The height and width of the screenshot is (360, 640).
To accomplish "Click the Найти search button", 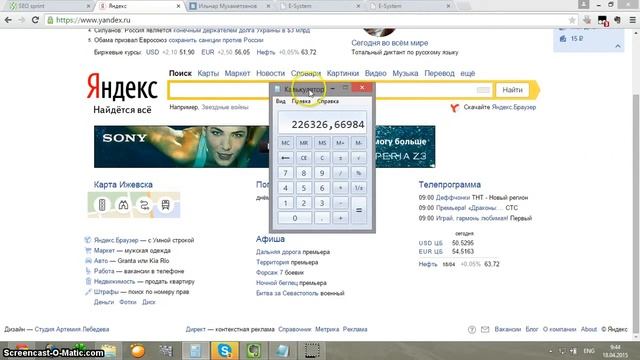I will 512,90.
